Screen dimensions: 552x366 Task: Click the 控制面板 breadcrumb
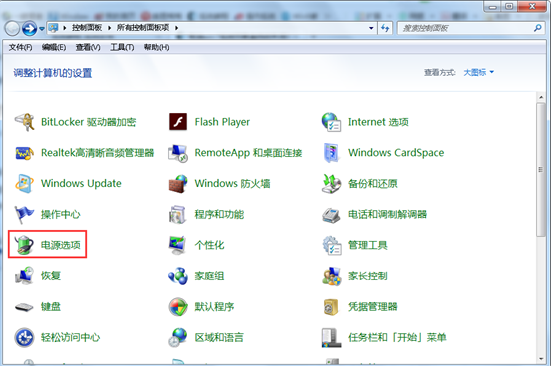coord(87,28)
